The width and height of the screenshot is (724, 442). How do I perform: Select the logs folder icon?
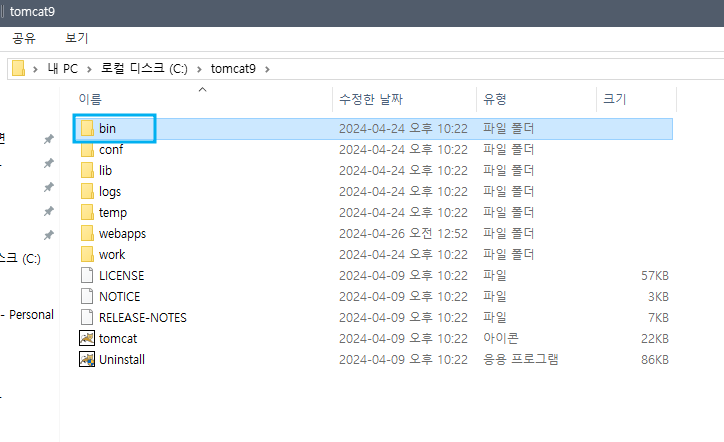tap(87, 191)
